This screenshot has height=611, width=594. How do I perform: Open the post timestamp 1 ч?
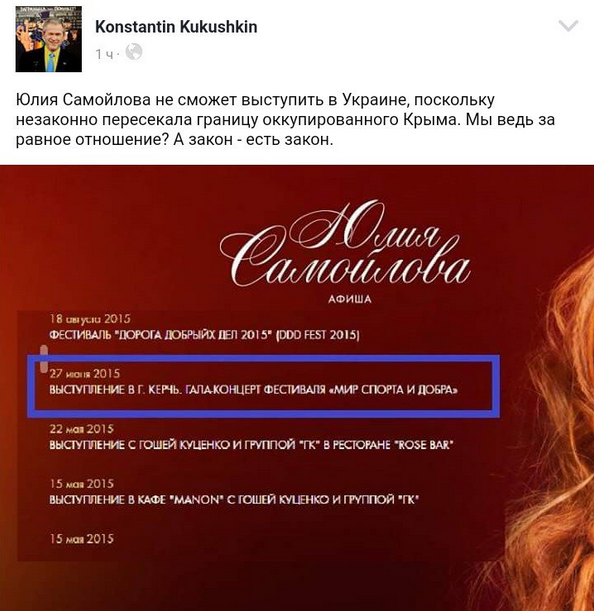coord(104,54)
